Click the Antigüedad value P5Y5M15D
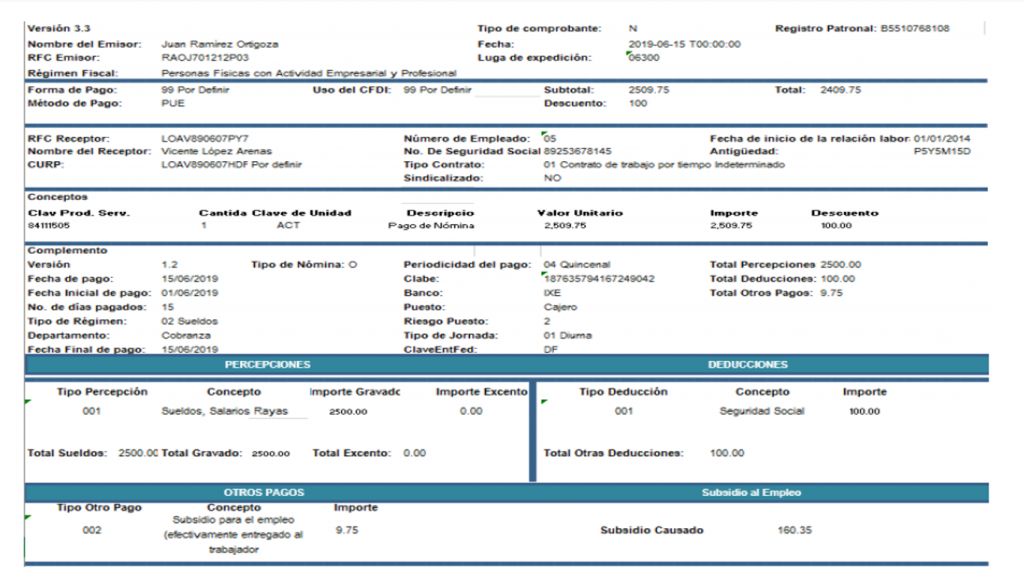The height and width of the screenshot is (576, 1024). (x=942, y=151)
